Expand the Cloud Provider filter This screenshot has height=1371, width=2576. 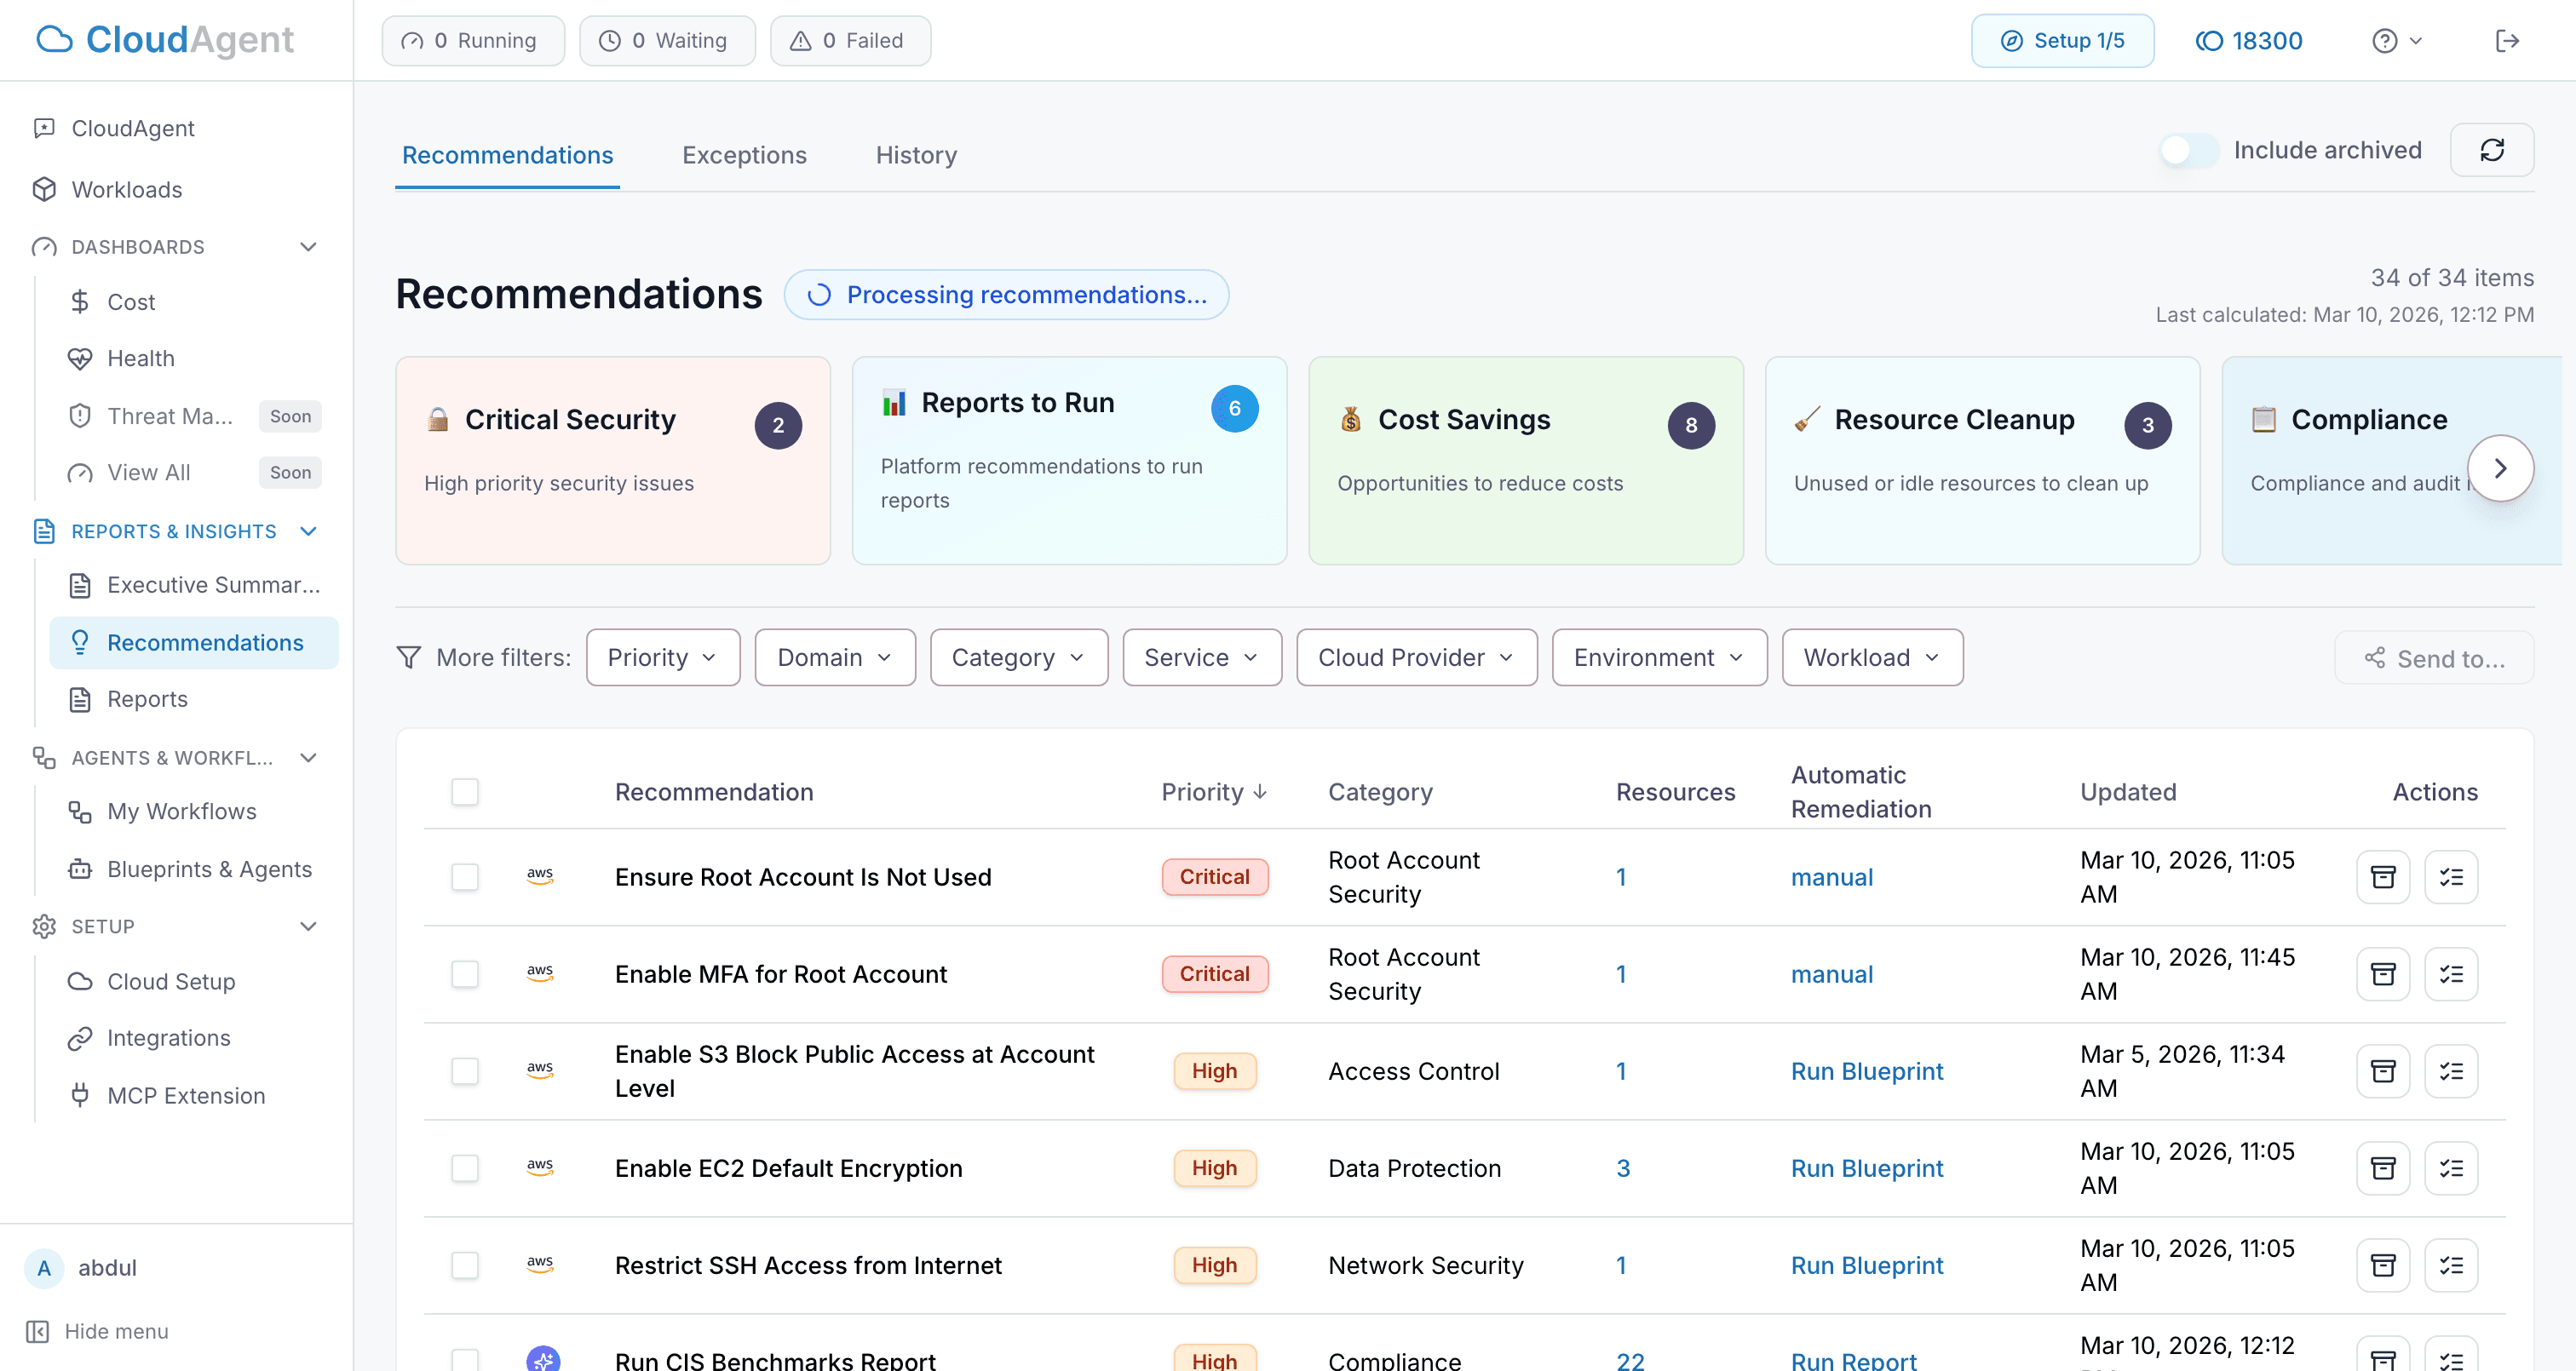1415,657
